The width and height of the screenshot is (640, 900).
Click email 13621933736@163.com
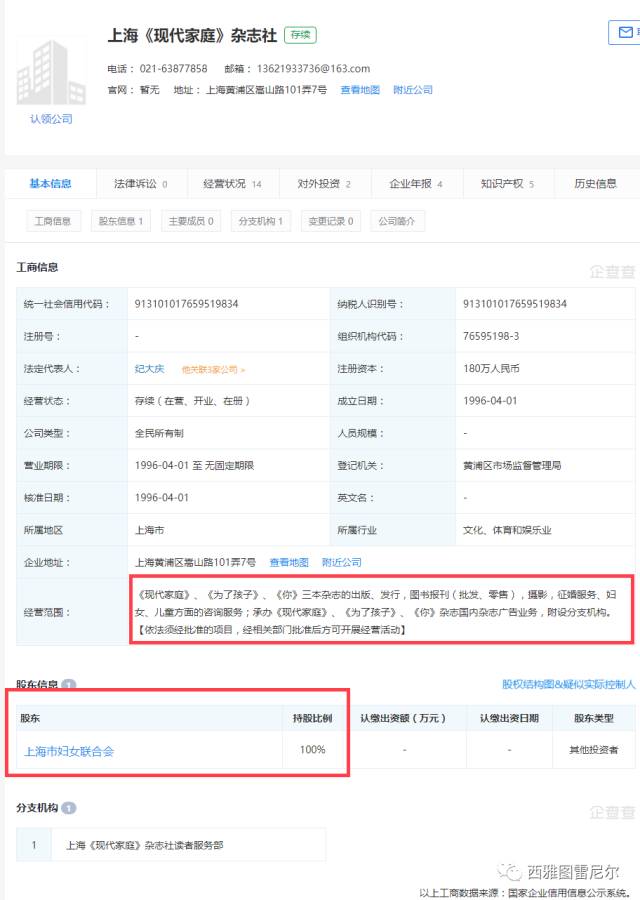pyautogui.click(x=313, y=68)
